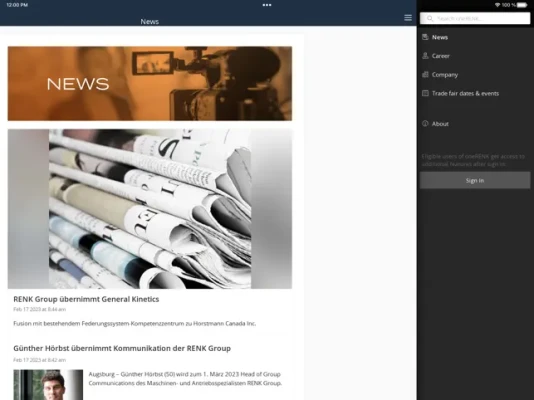
Task: Click the Career person icon
Action: tap(425, 56)
